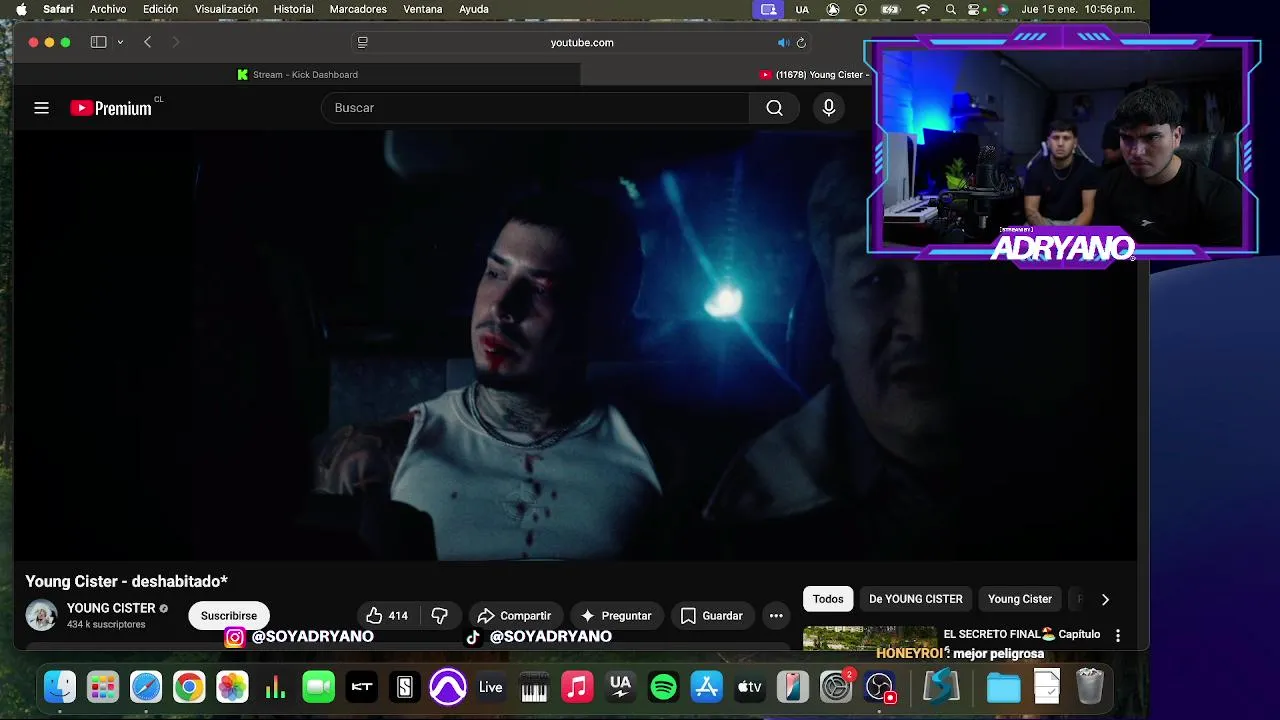This screenshot has width=1280, height=720.
Task: Dislike the deshabitado video
Action: tap(439, 616)
